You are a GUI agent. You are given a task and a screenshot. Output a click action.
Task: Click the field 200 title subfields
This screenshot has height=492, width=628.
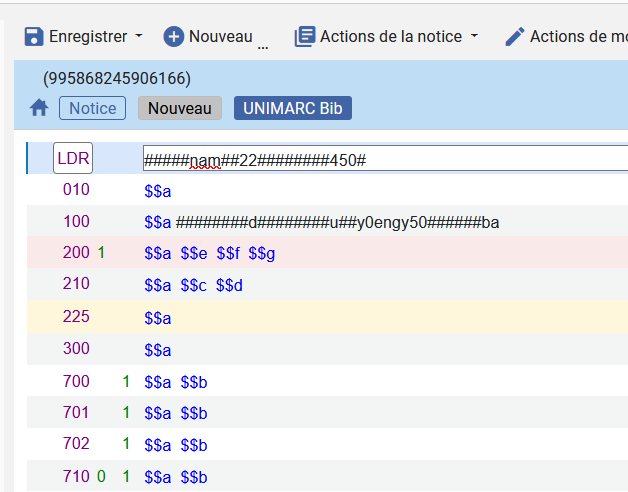coord(210,254)
